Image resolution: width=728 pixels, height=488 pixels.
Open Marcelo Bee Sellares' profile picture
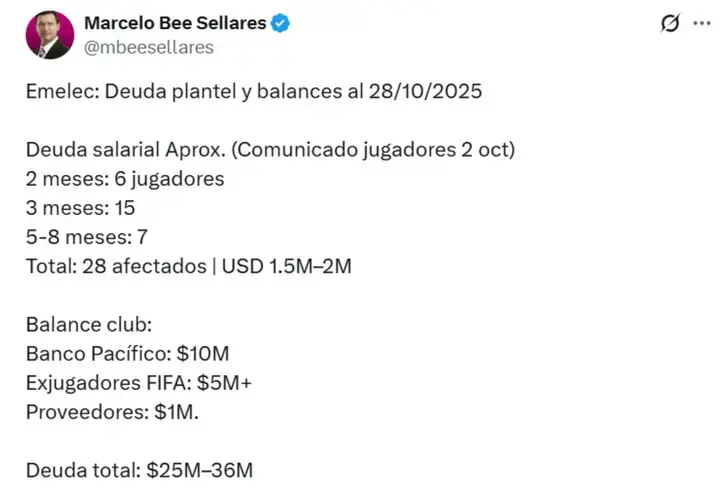pyautogui.click(x=49, y=35)
